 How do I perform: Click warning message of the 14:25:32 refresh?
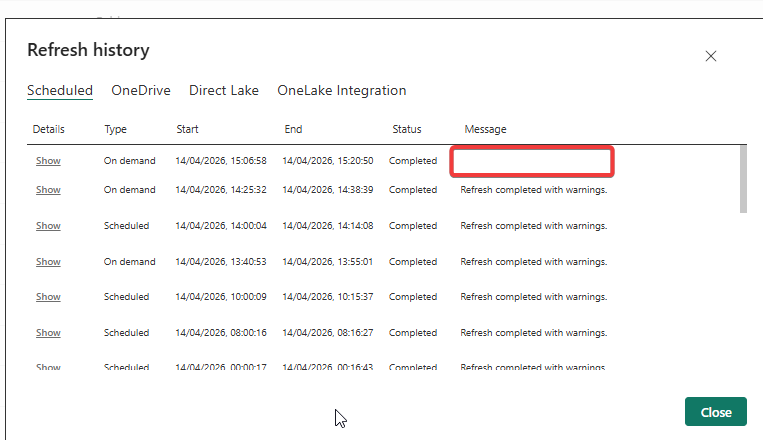tap(534, 190)
